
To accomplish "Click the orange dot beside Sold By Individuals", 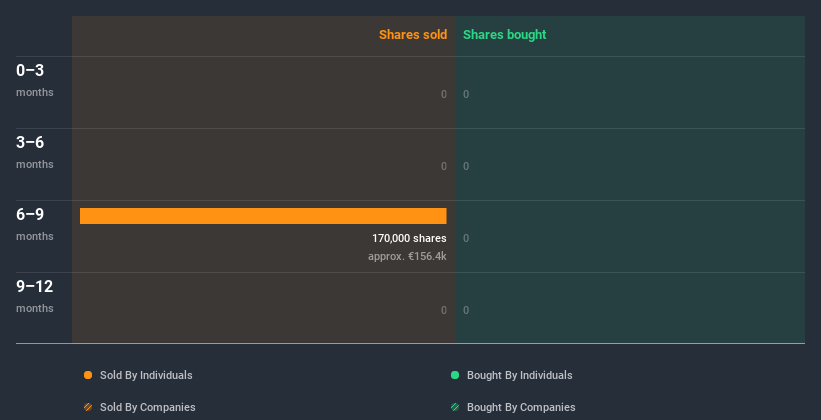I will [88, 375].
